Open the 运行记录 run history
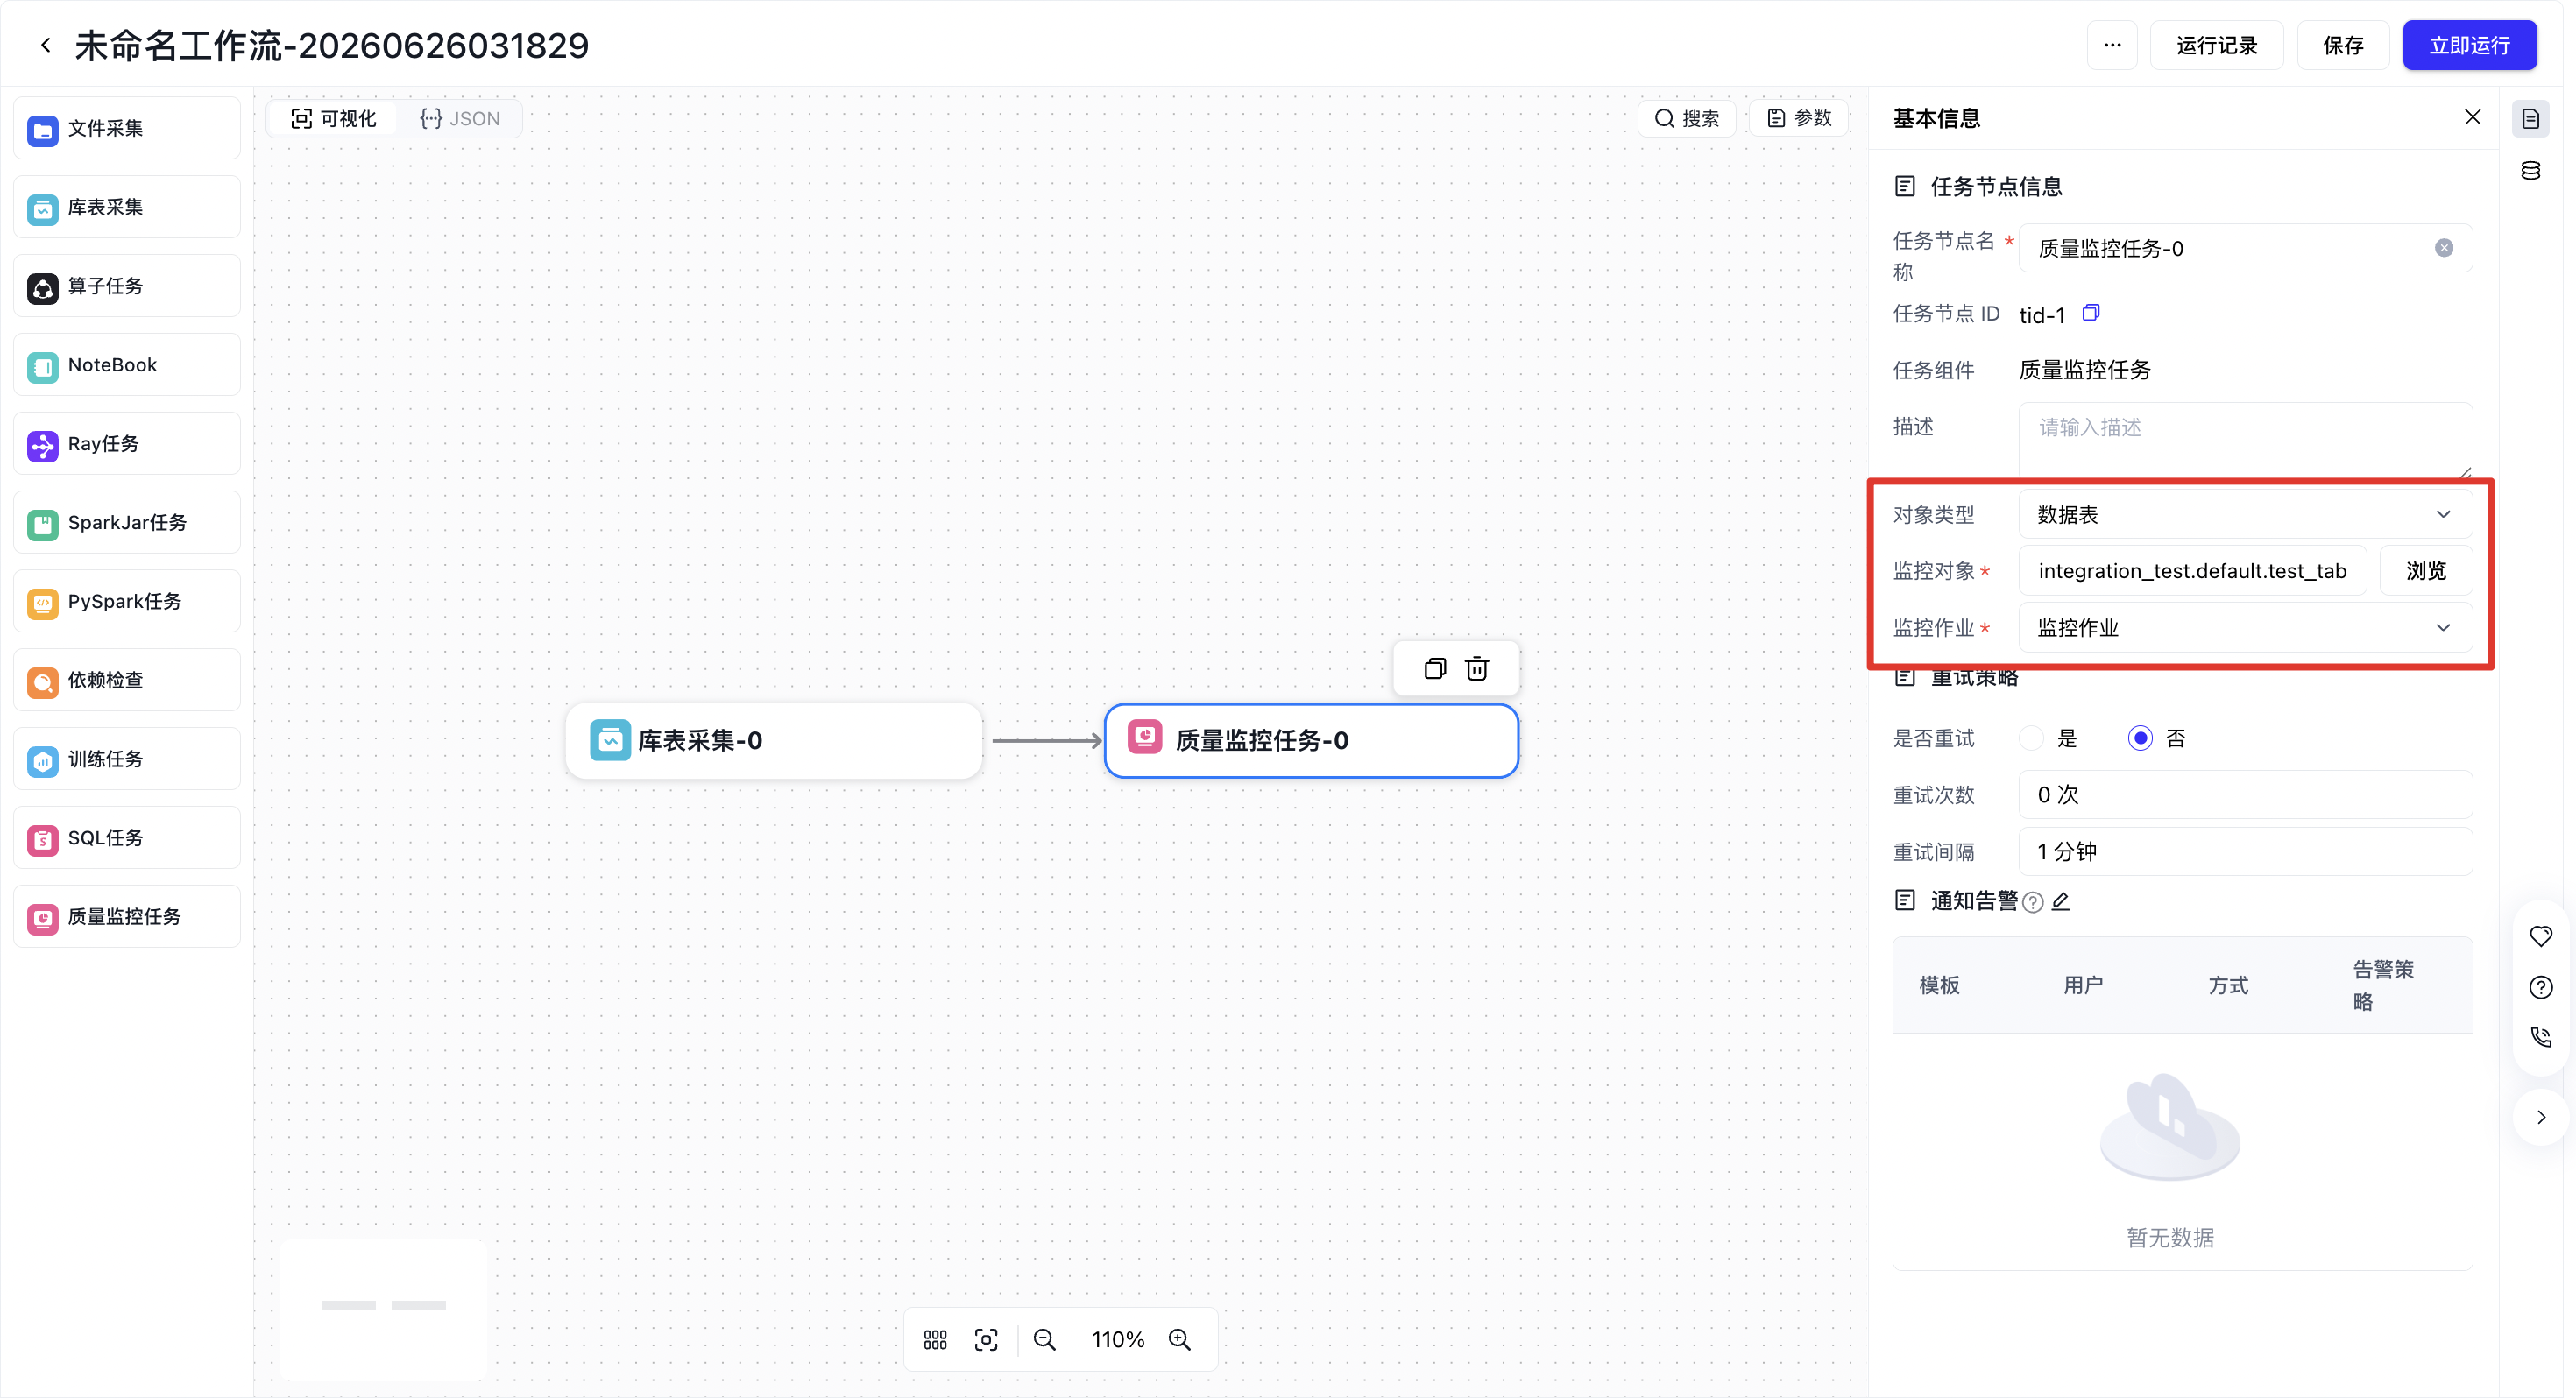Image resolution: width=2576 pixels, height=1398 pixels. [2216, 45]
